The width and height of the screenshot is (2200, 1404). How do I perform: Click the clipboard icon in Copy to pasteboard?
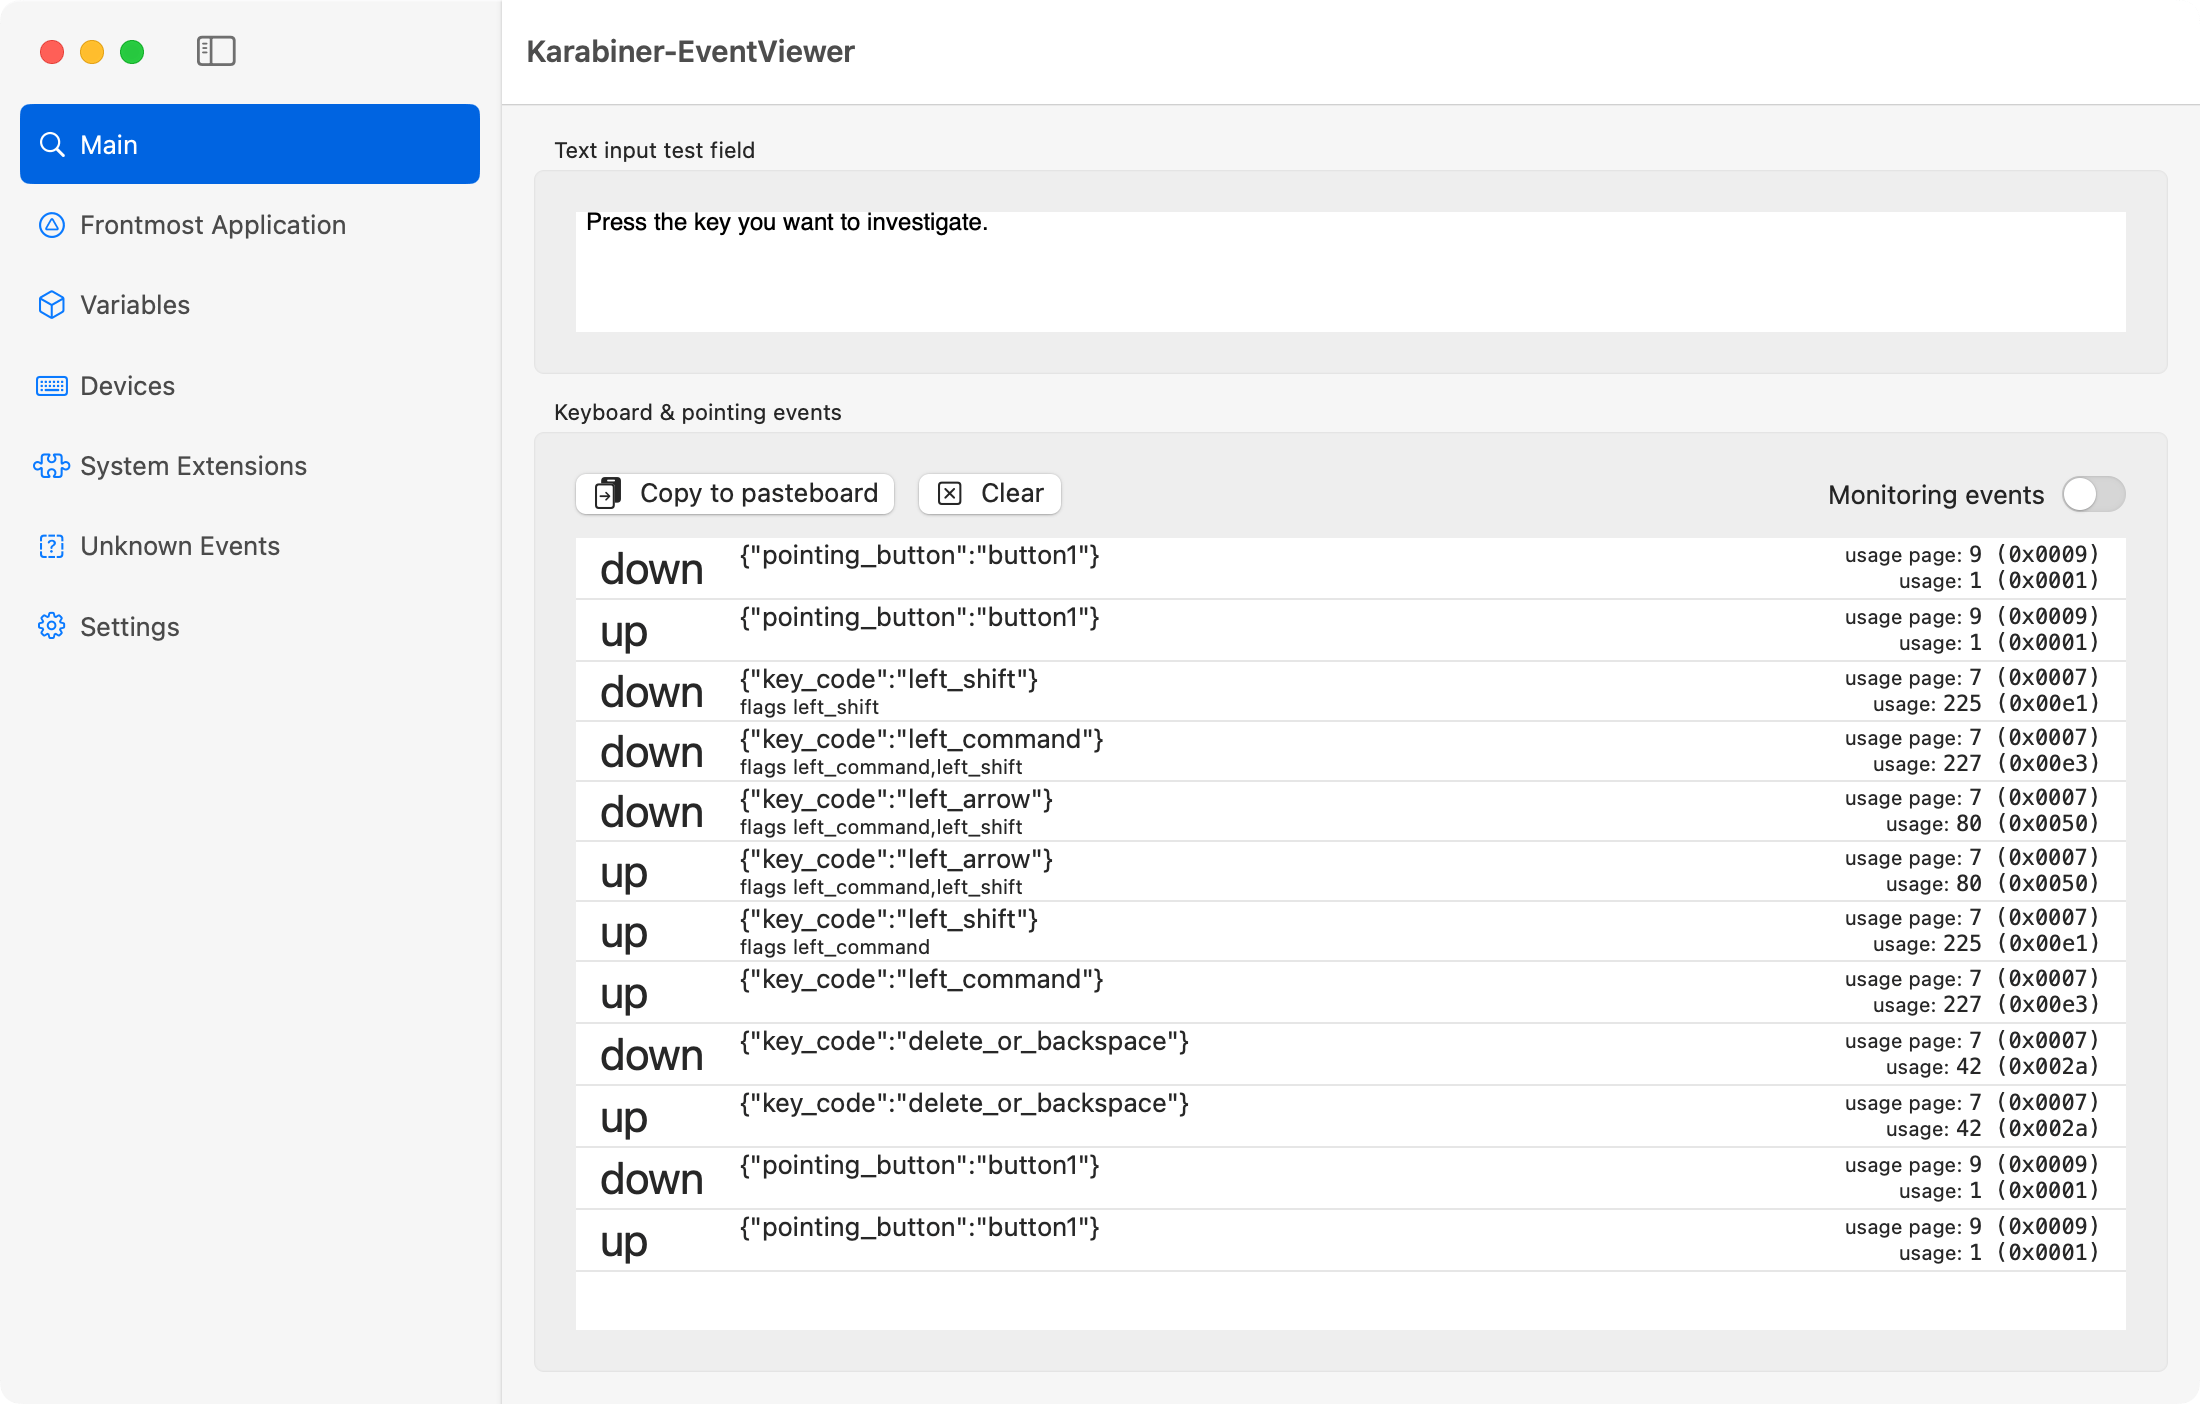tap(608, 493)
